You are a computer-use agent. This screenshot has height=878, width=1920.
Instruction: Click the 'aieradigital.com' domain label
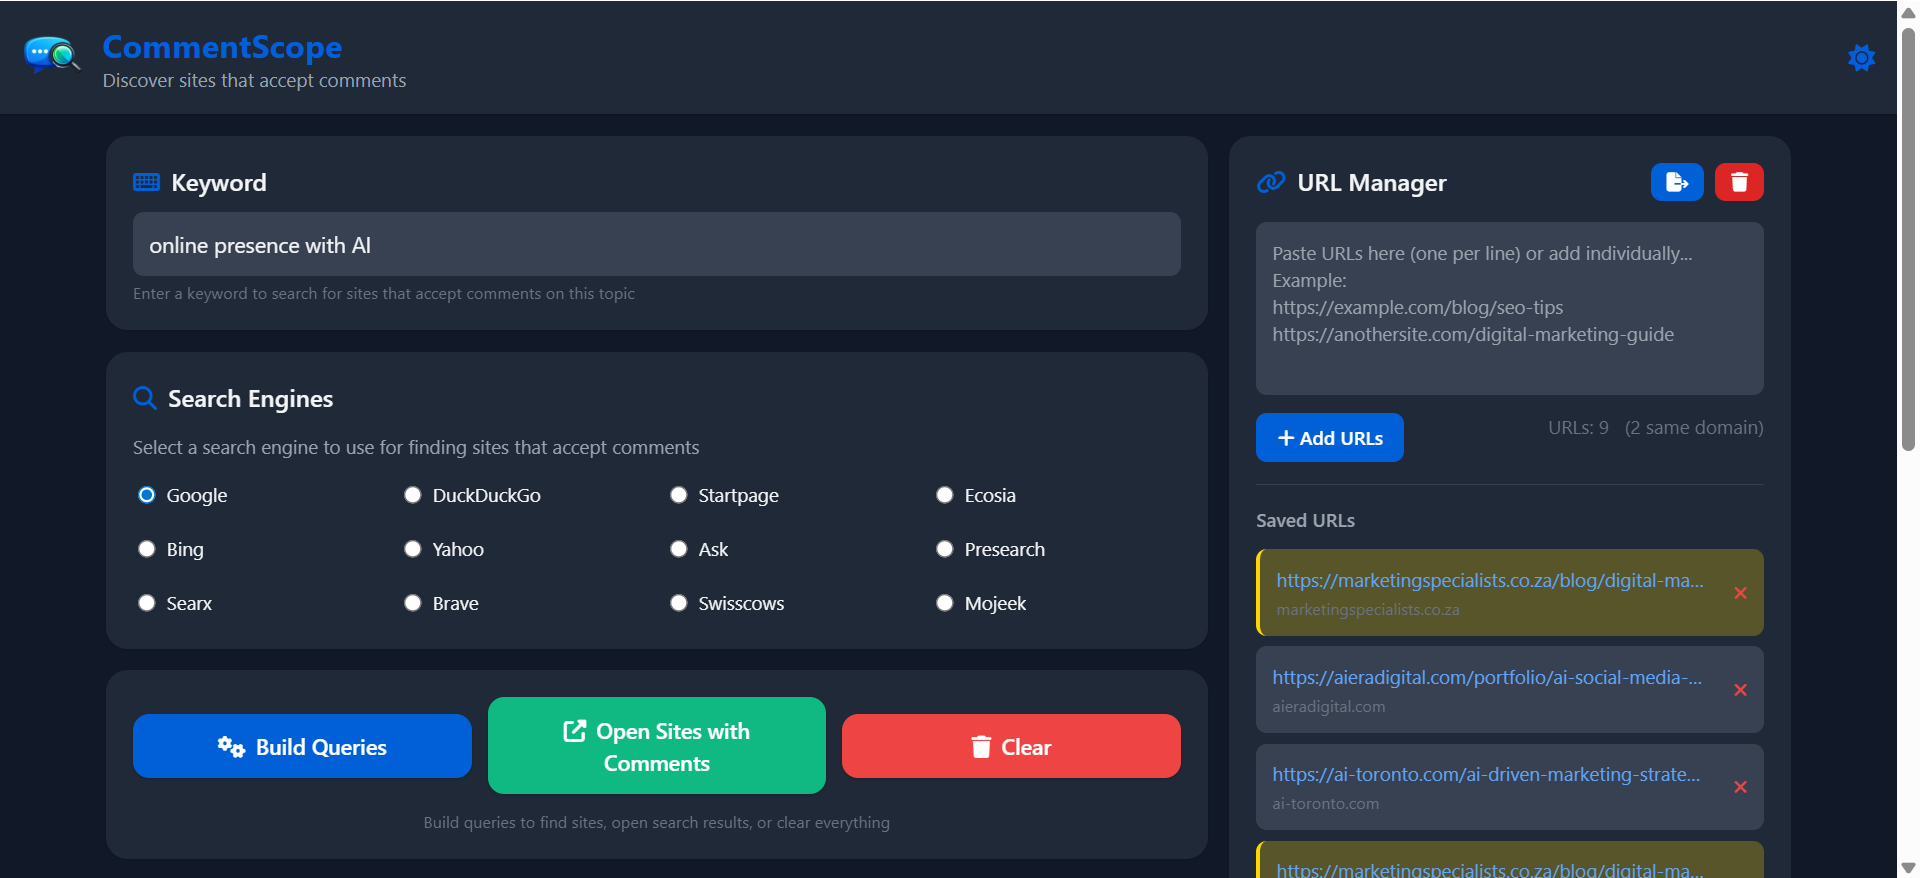point(1328,706)
